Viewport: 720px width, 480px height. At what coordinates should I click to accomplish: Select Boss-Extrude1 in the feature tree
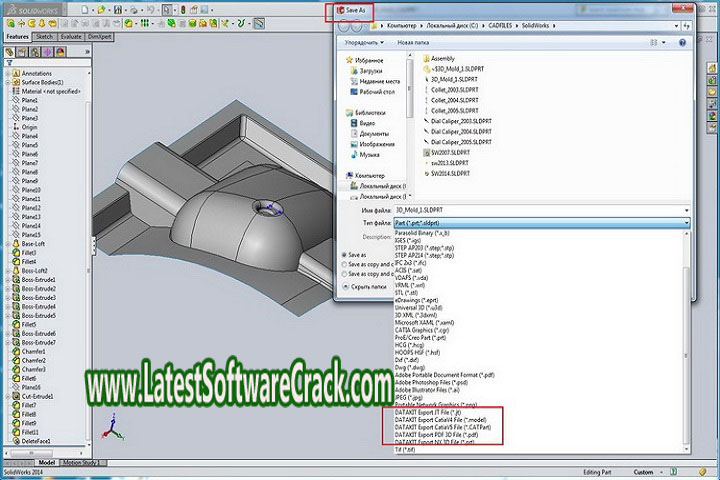[x=37, y=280]
